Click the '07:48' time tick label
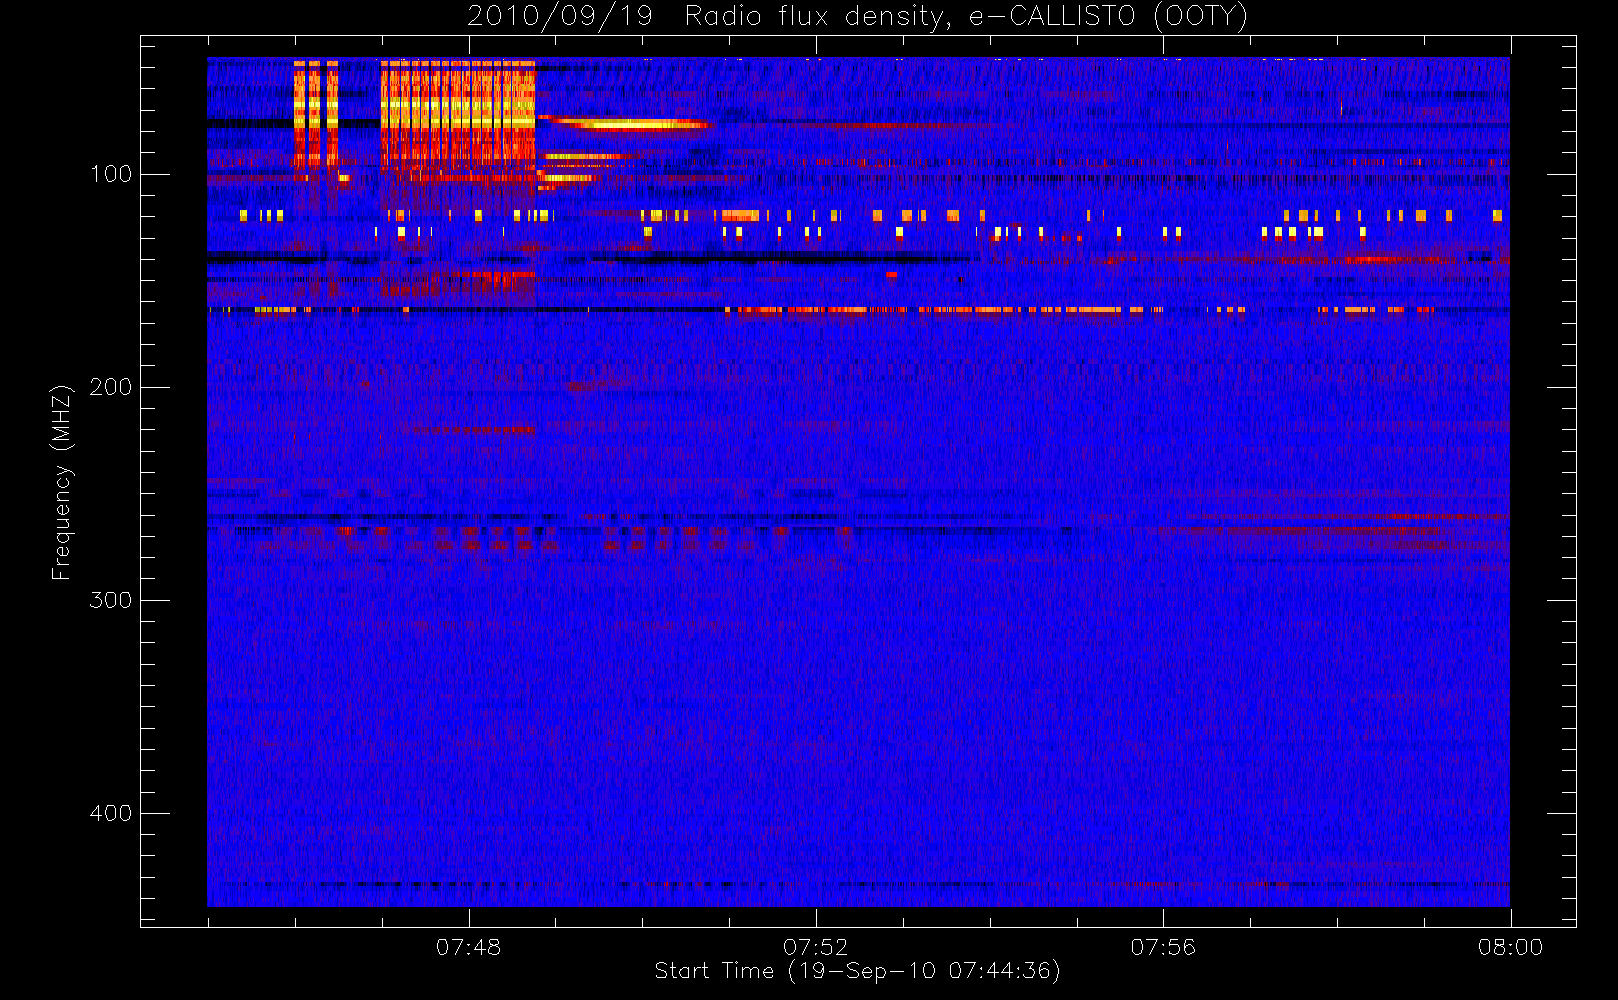Viewport: 1618px width, 1000px height. coord(468,947)
